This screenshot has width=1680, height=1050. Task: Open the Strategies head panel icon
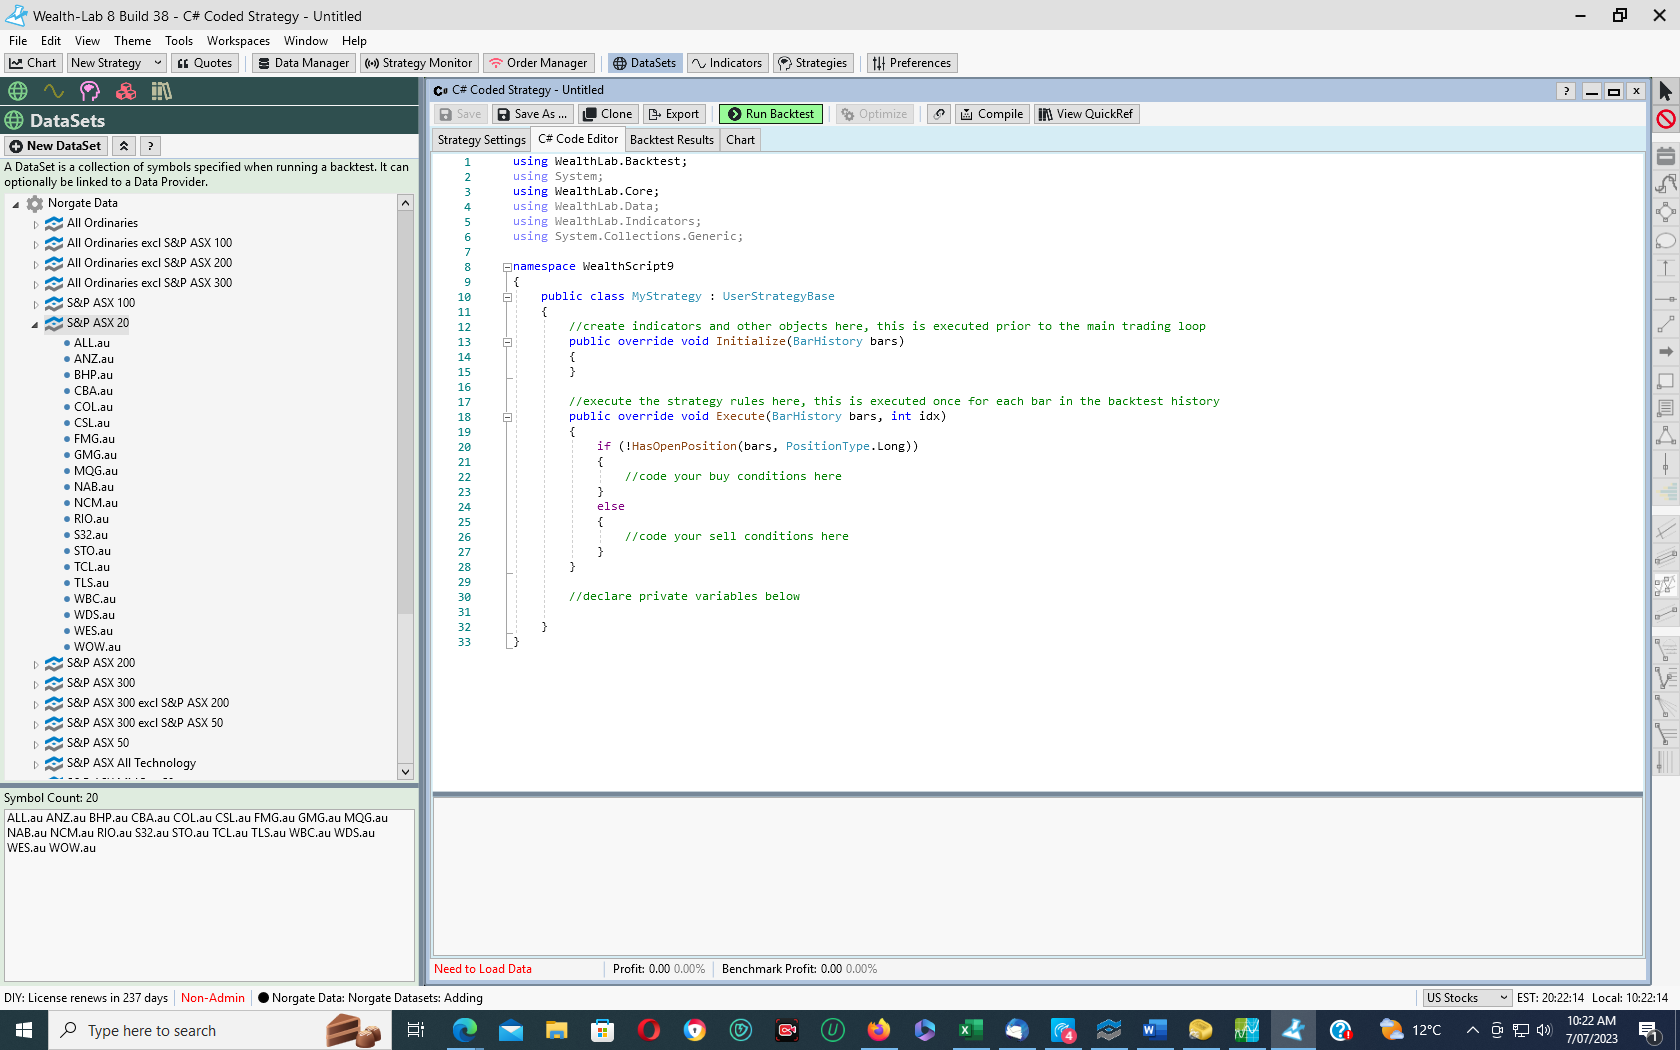point(90,91)
